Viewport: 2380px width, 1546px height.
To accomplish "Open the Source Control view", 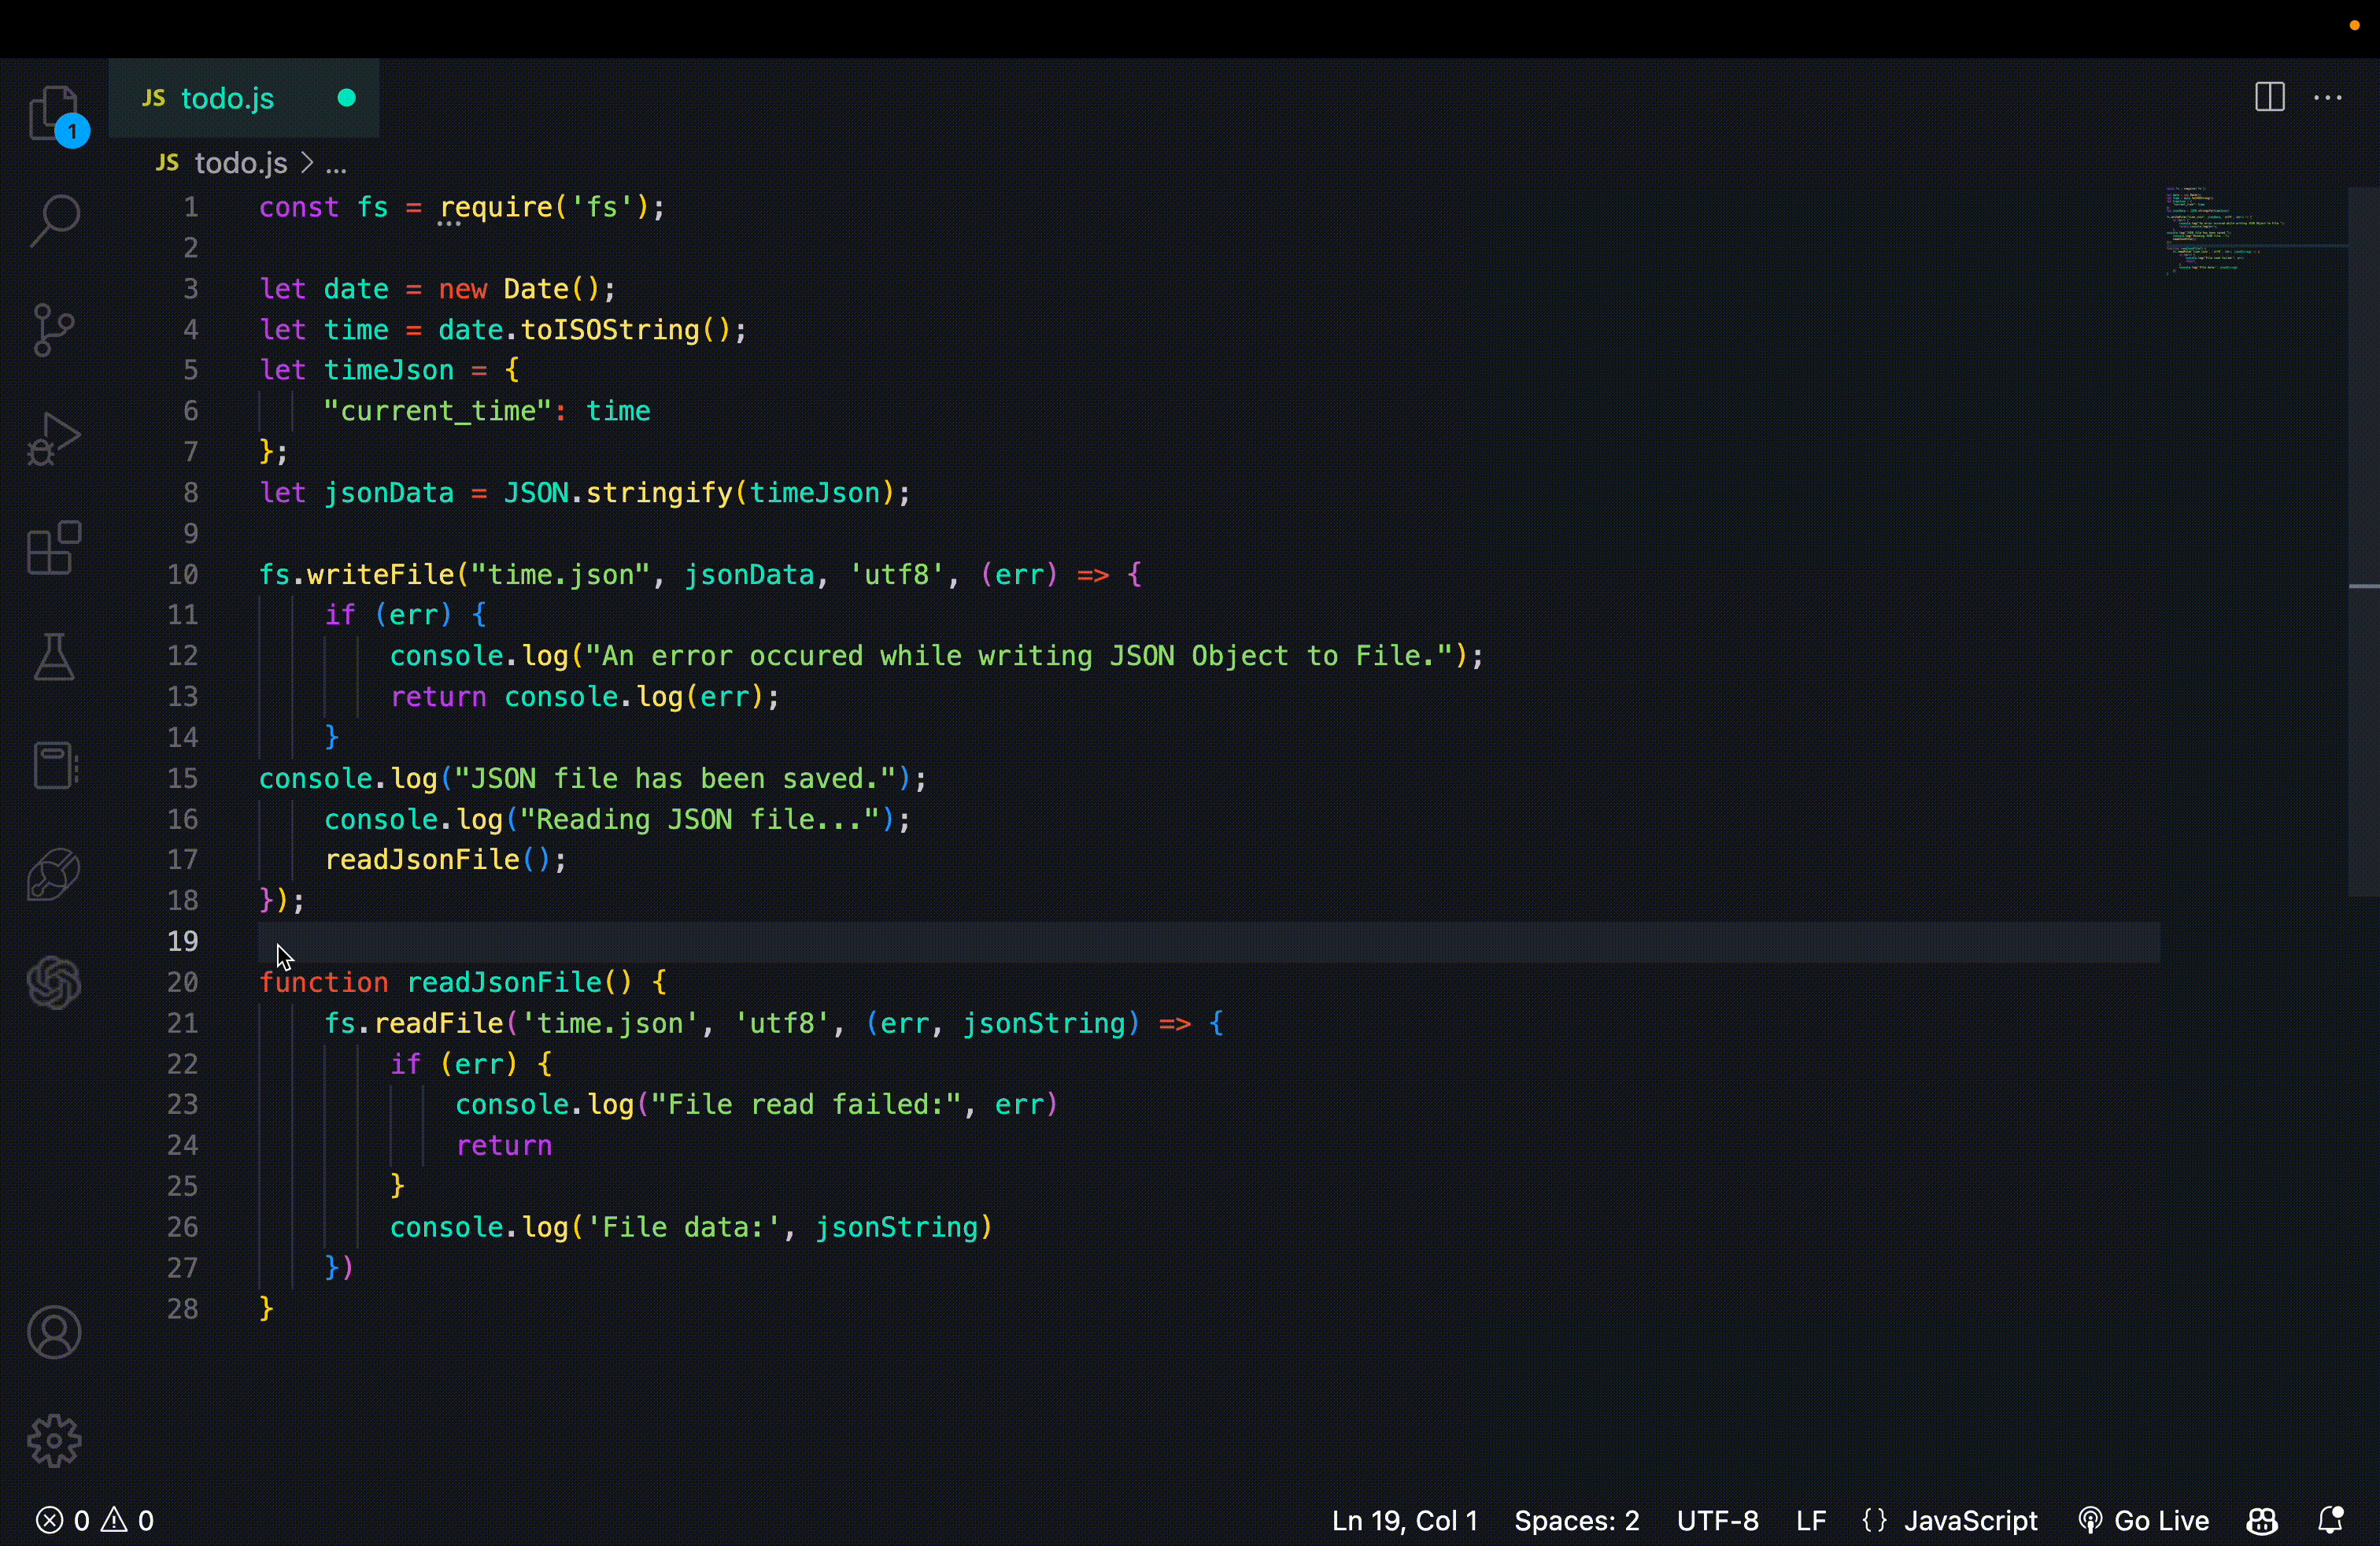I will coord(54,329).
